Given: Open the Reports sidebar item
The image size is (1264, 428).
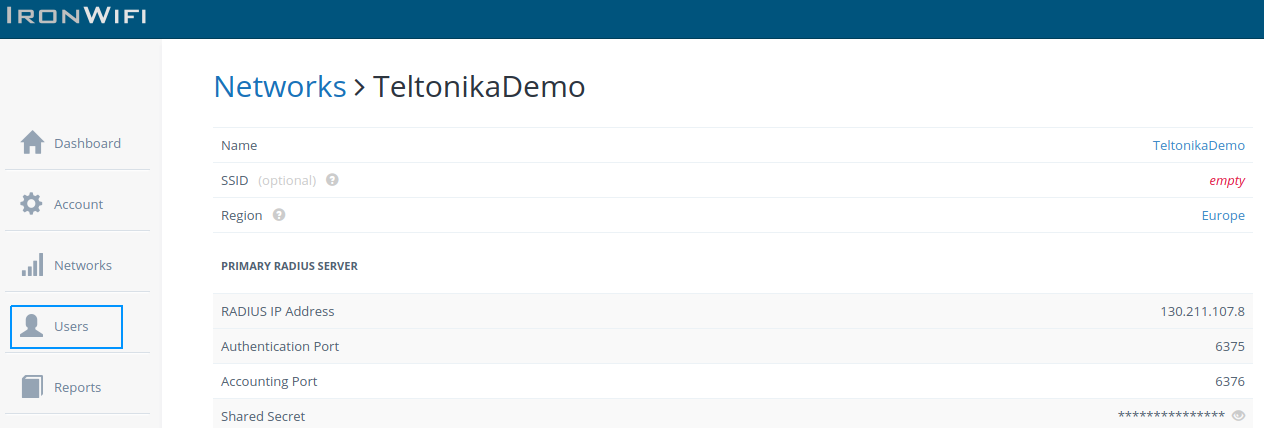Looking at the screenshot, I should (x=77, y=387).
